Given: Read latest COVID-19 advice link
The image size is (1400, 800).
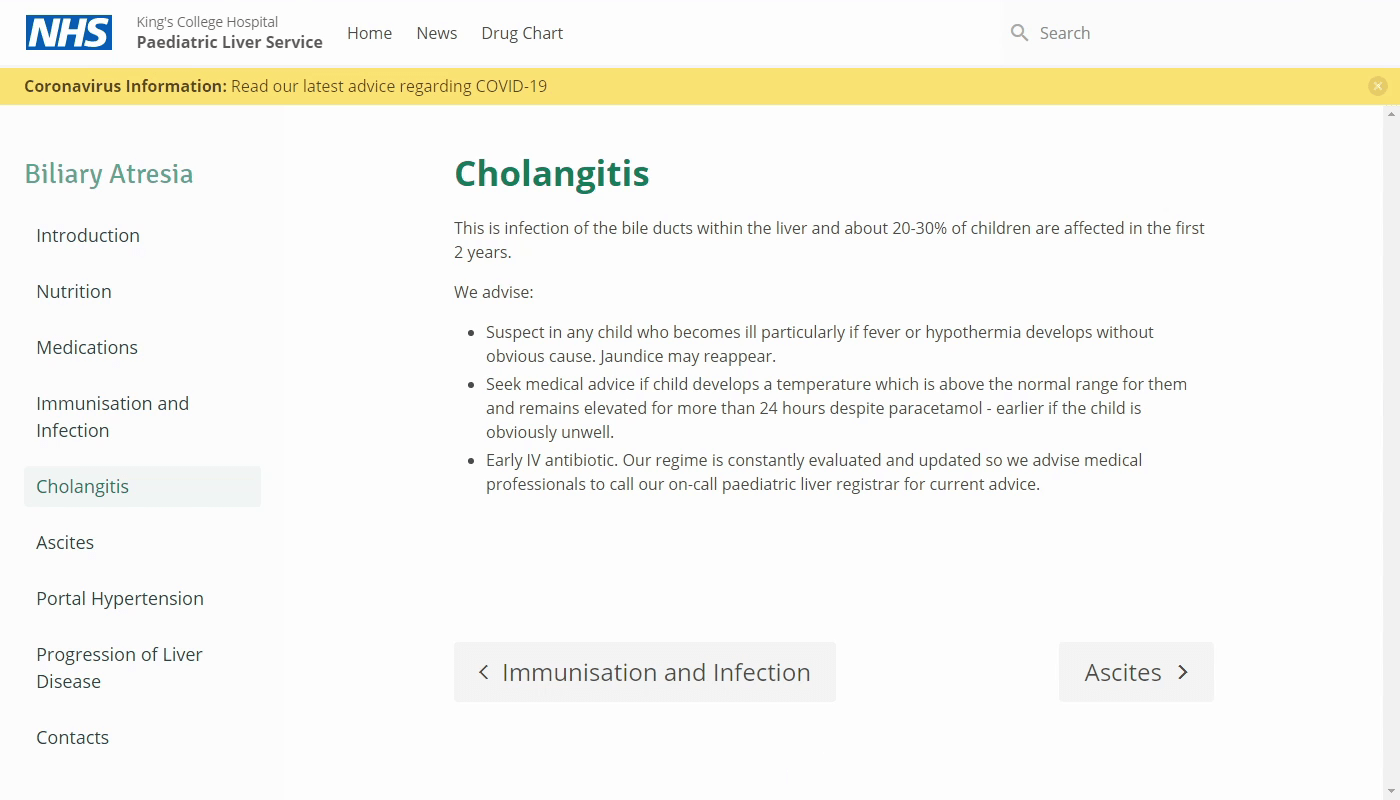Looking at the screenshot, I should point(389,86).
